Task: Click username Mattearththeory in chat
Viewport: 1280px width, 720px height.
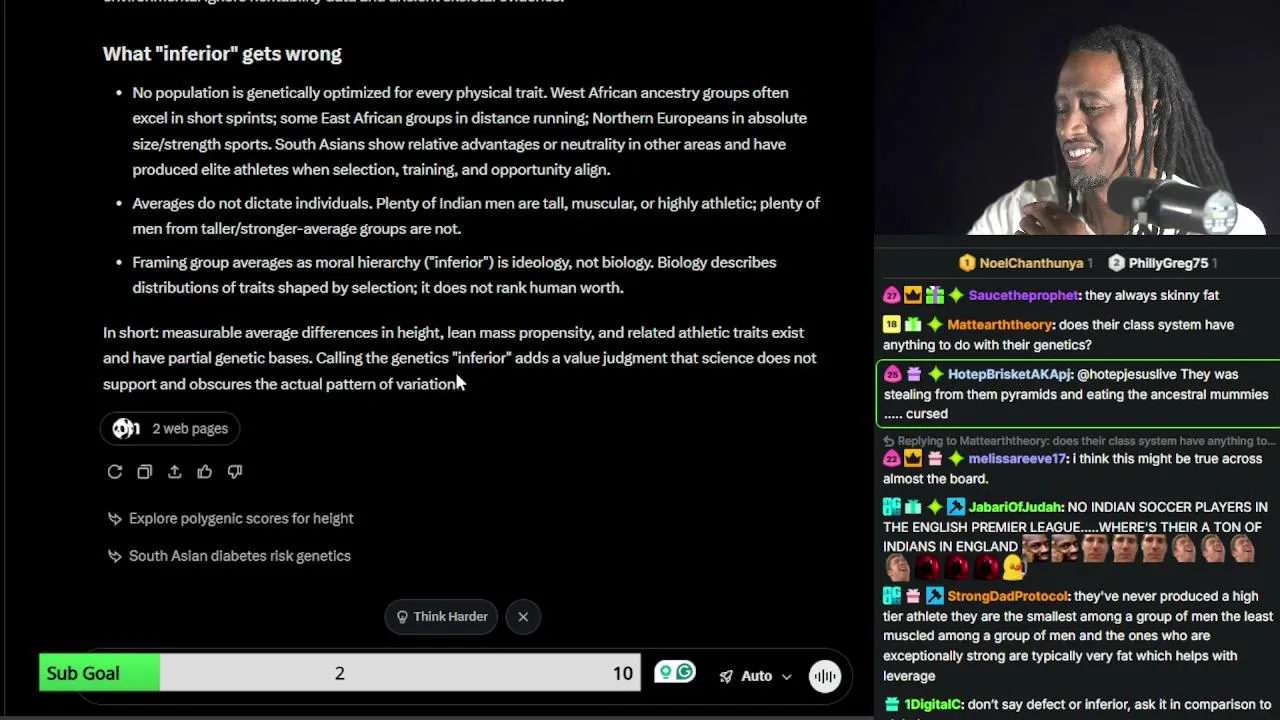Action: [x=1000, y=325]
